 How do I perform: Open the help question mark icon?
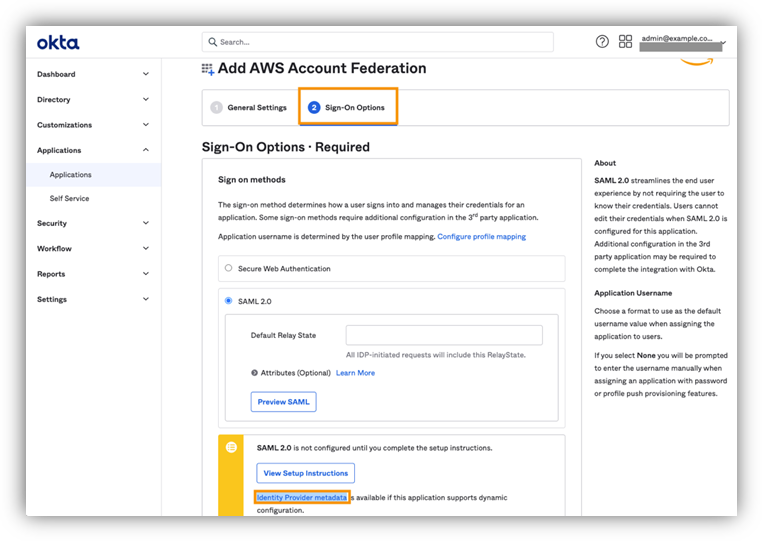point(602,42)
